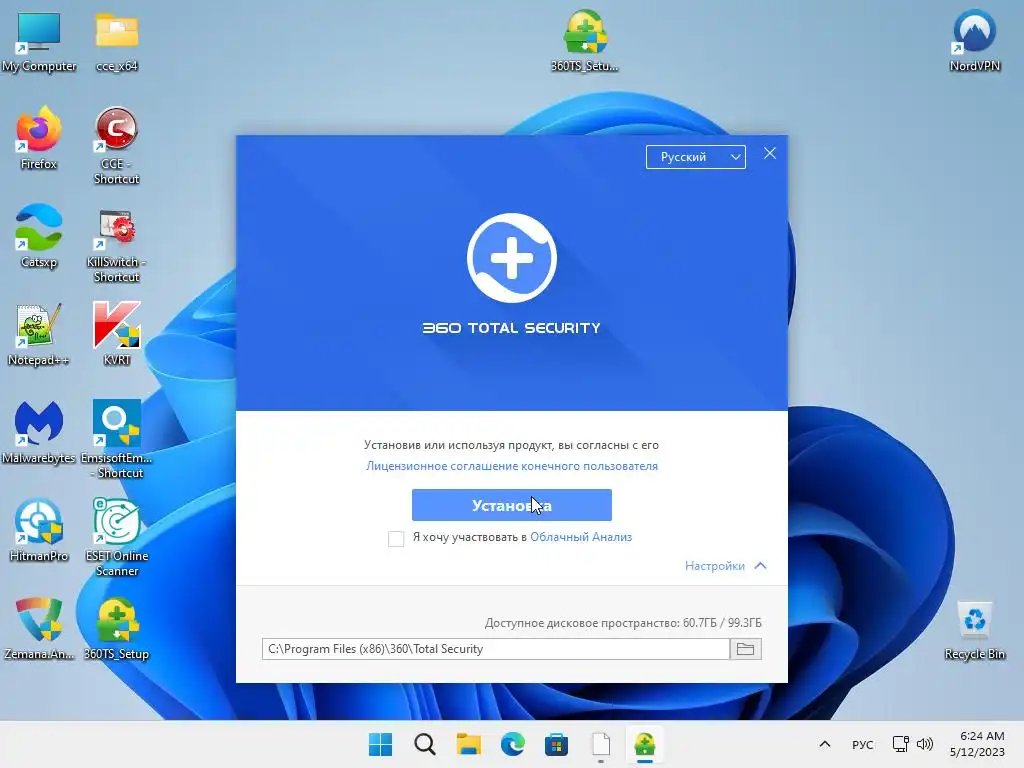Select 360TS_Setup icon in left column
Viewport: 1024px width, 768px height.
pos(117,628)
